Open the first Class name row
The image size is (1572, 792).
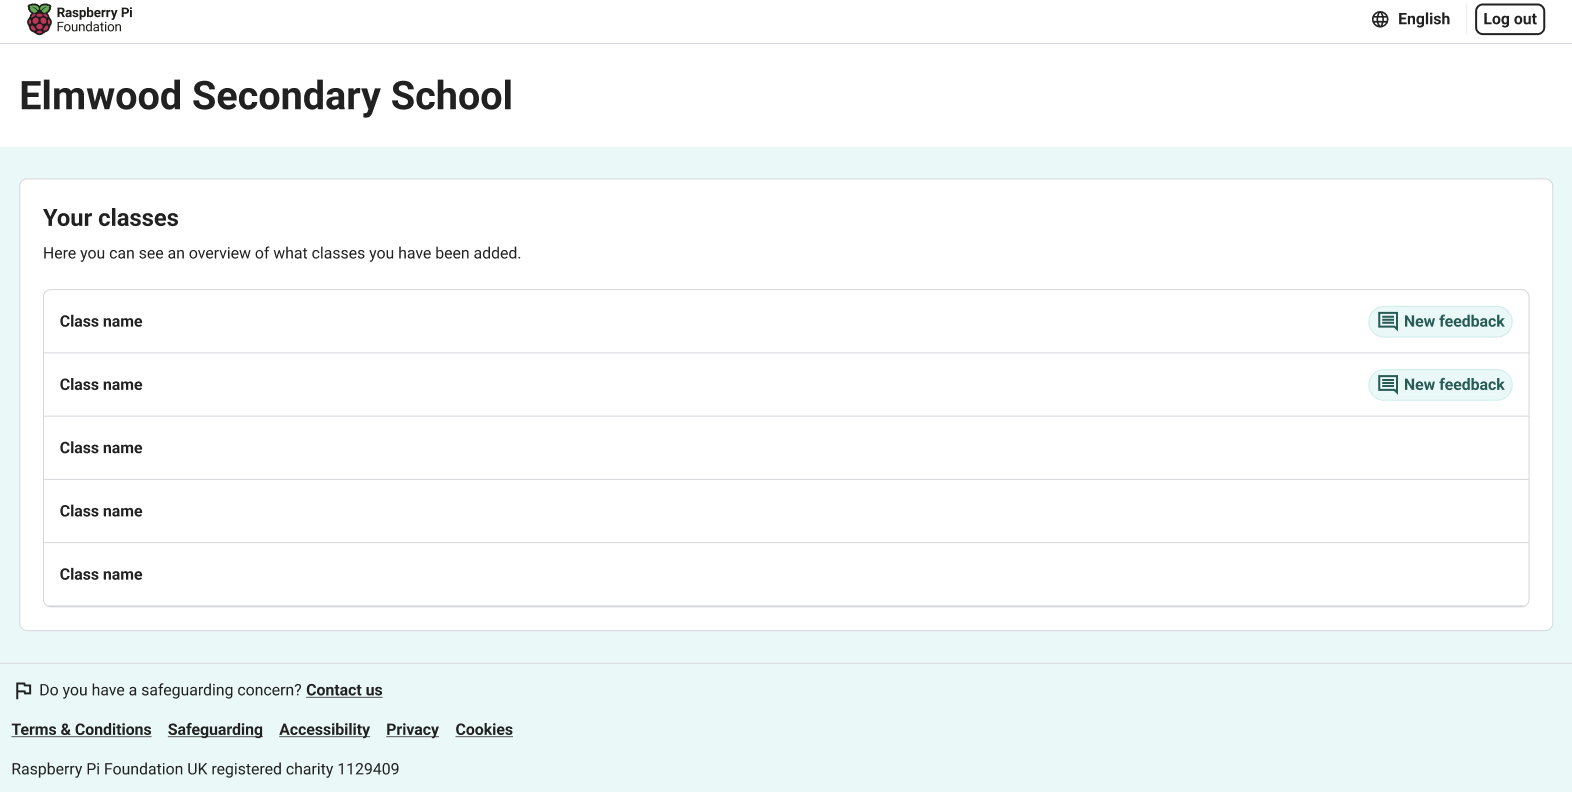[101, 321]
